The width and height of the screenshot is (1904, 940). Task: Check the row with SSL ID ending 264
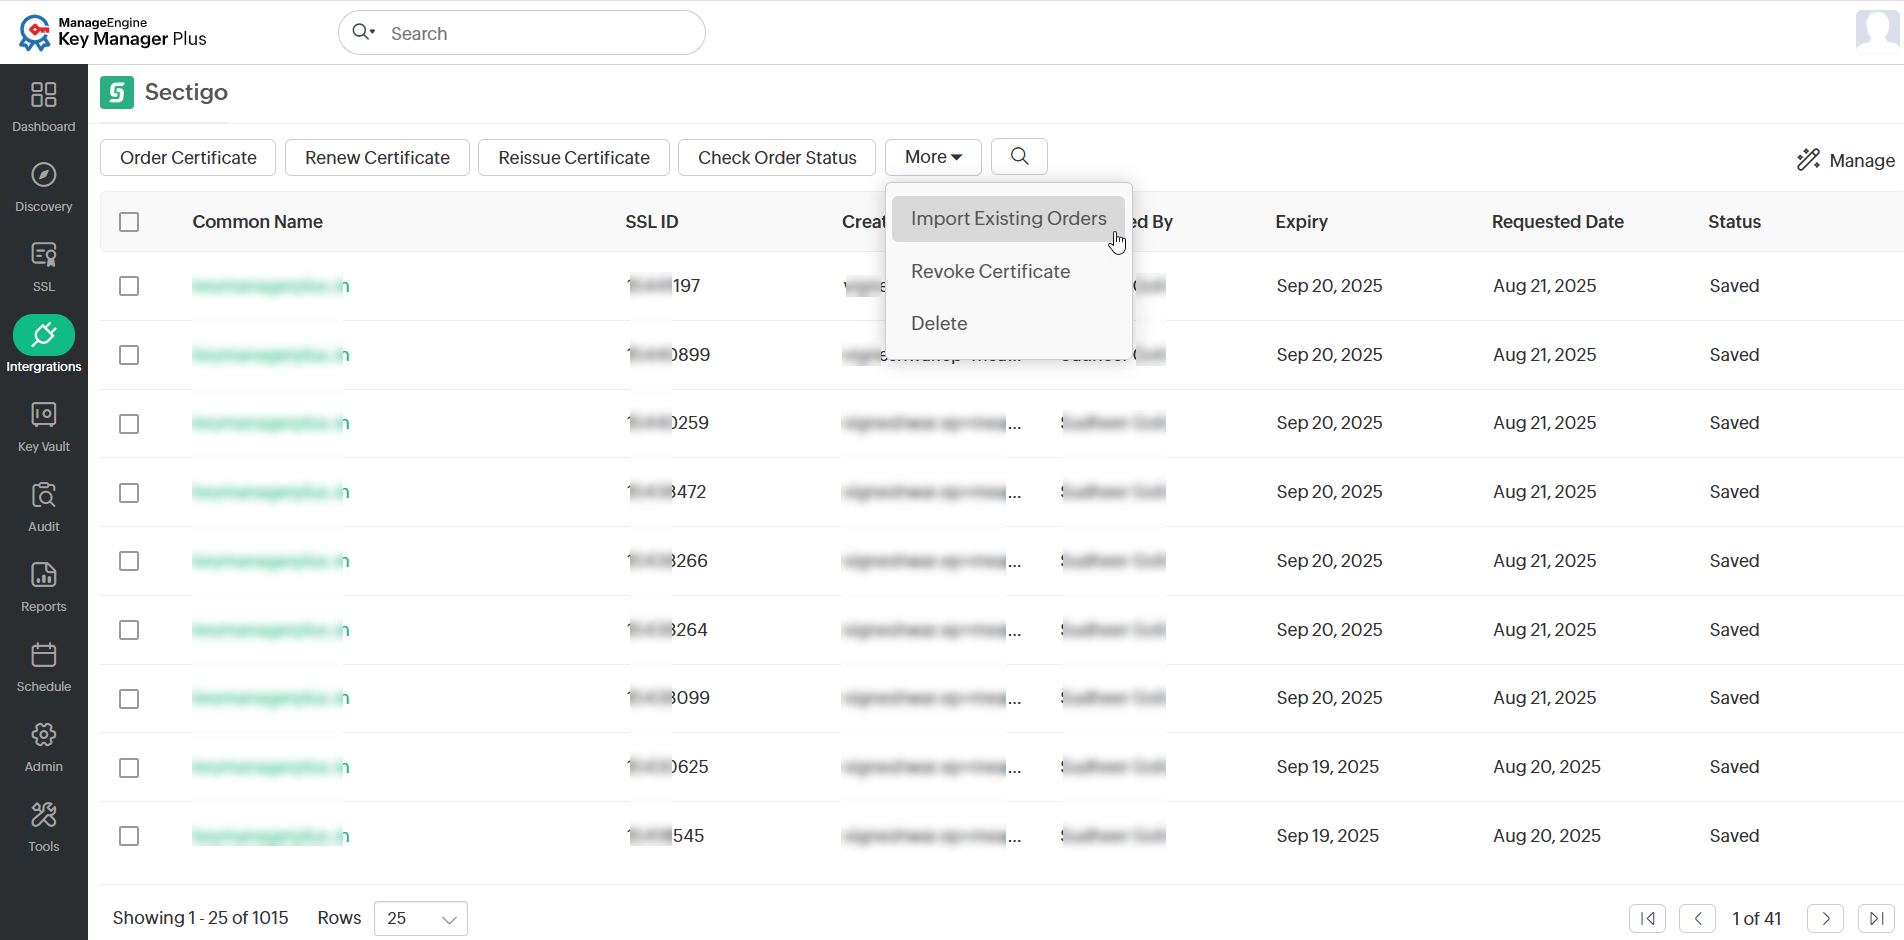point(129,630)
